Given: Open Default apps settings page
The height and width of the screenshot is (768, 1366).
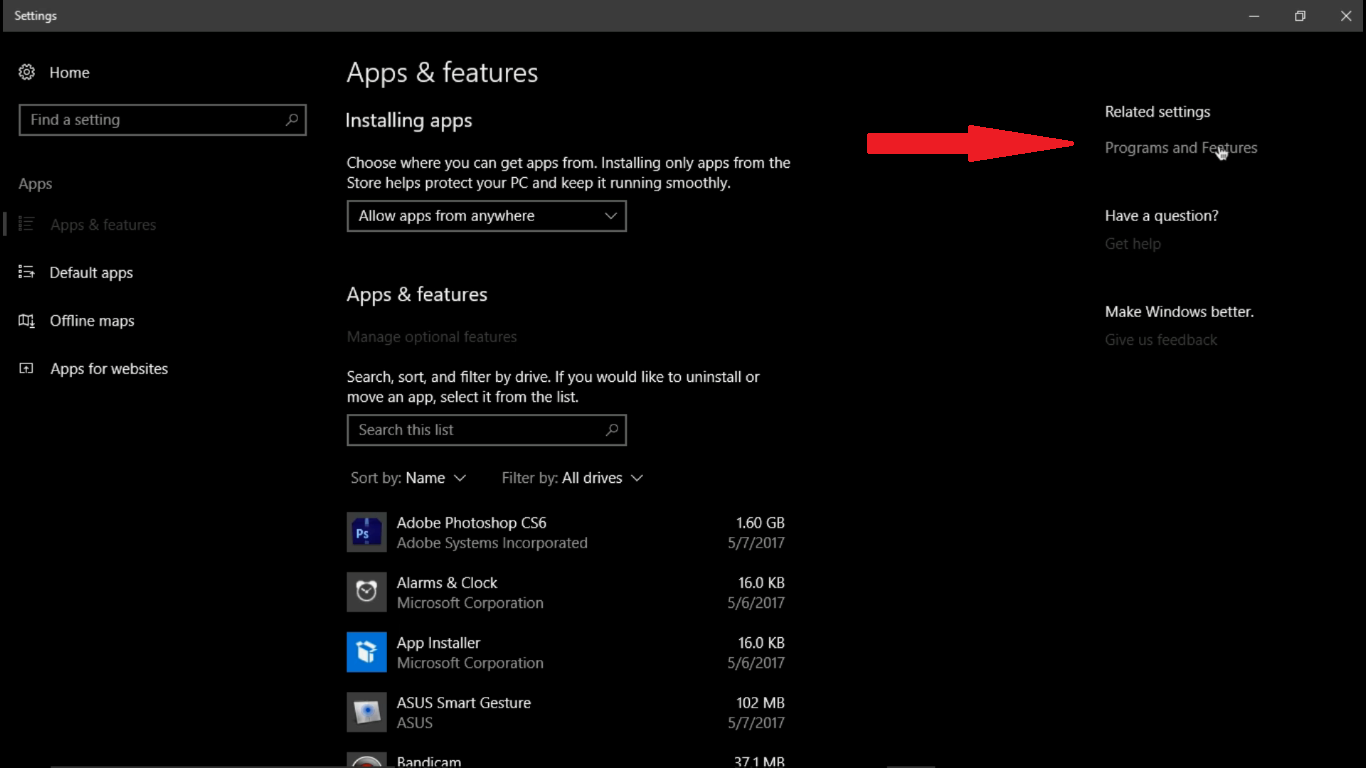Looking at the screenshot, I should pyautogui.click(x=91, y=273).
